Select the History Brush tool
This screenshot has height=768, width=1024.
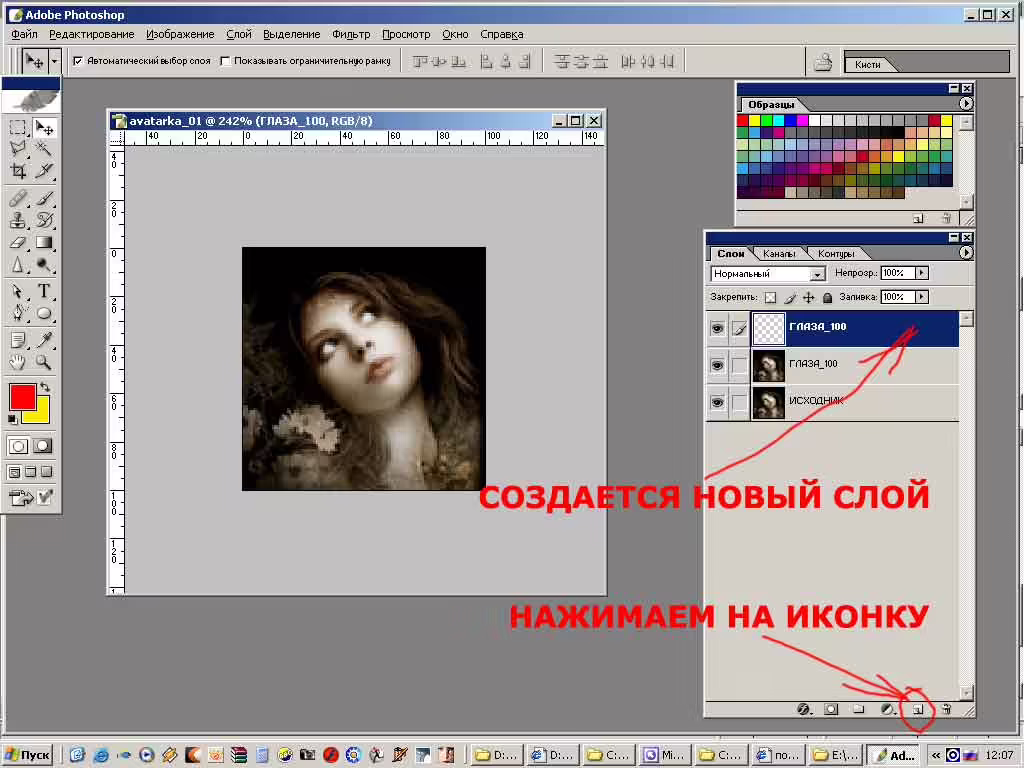(x=44, y=221)
